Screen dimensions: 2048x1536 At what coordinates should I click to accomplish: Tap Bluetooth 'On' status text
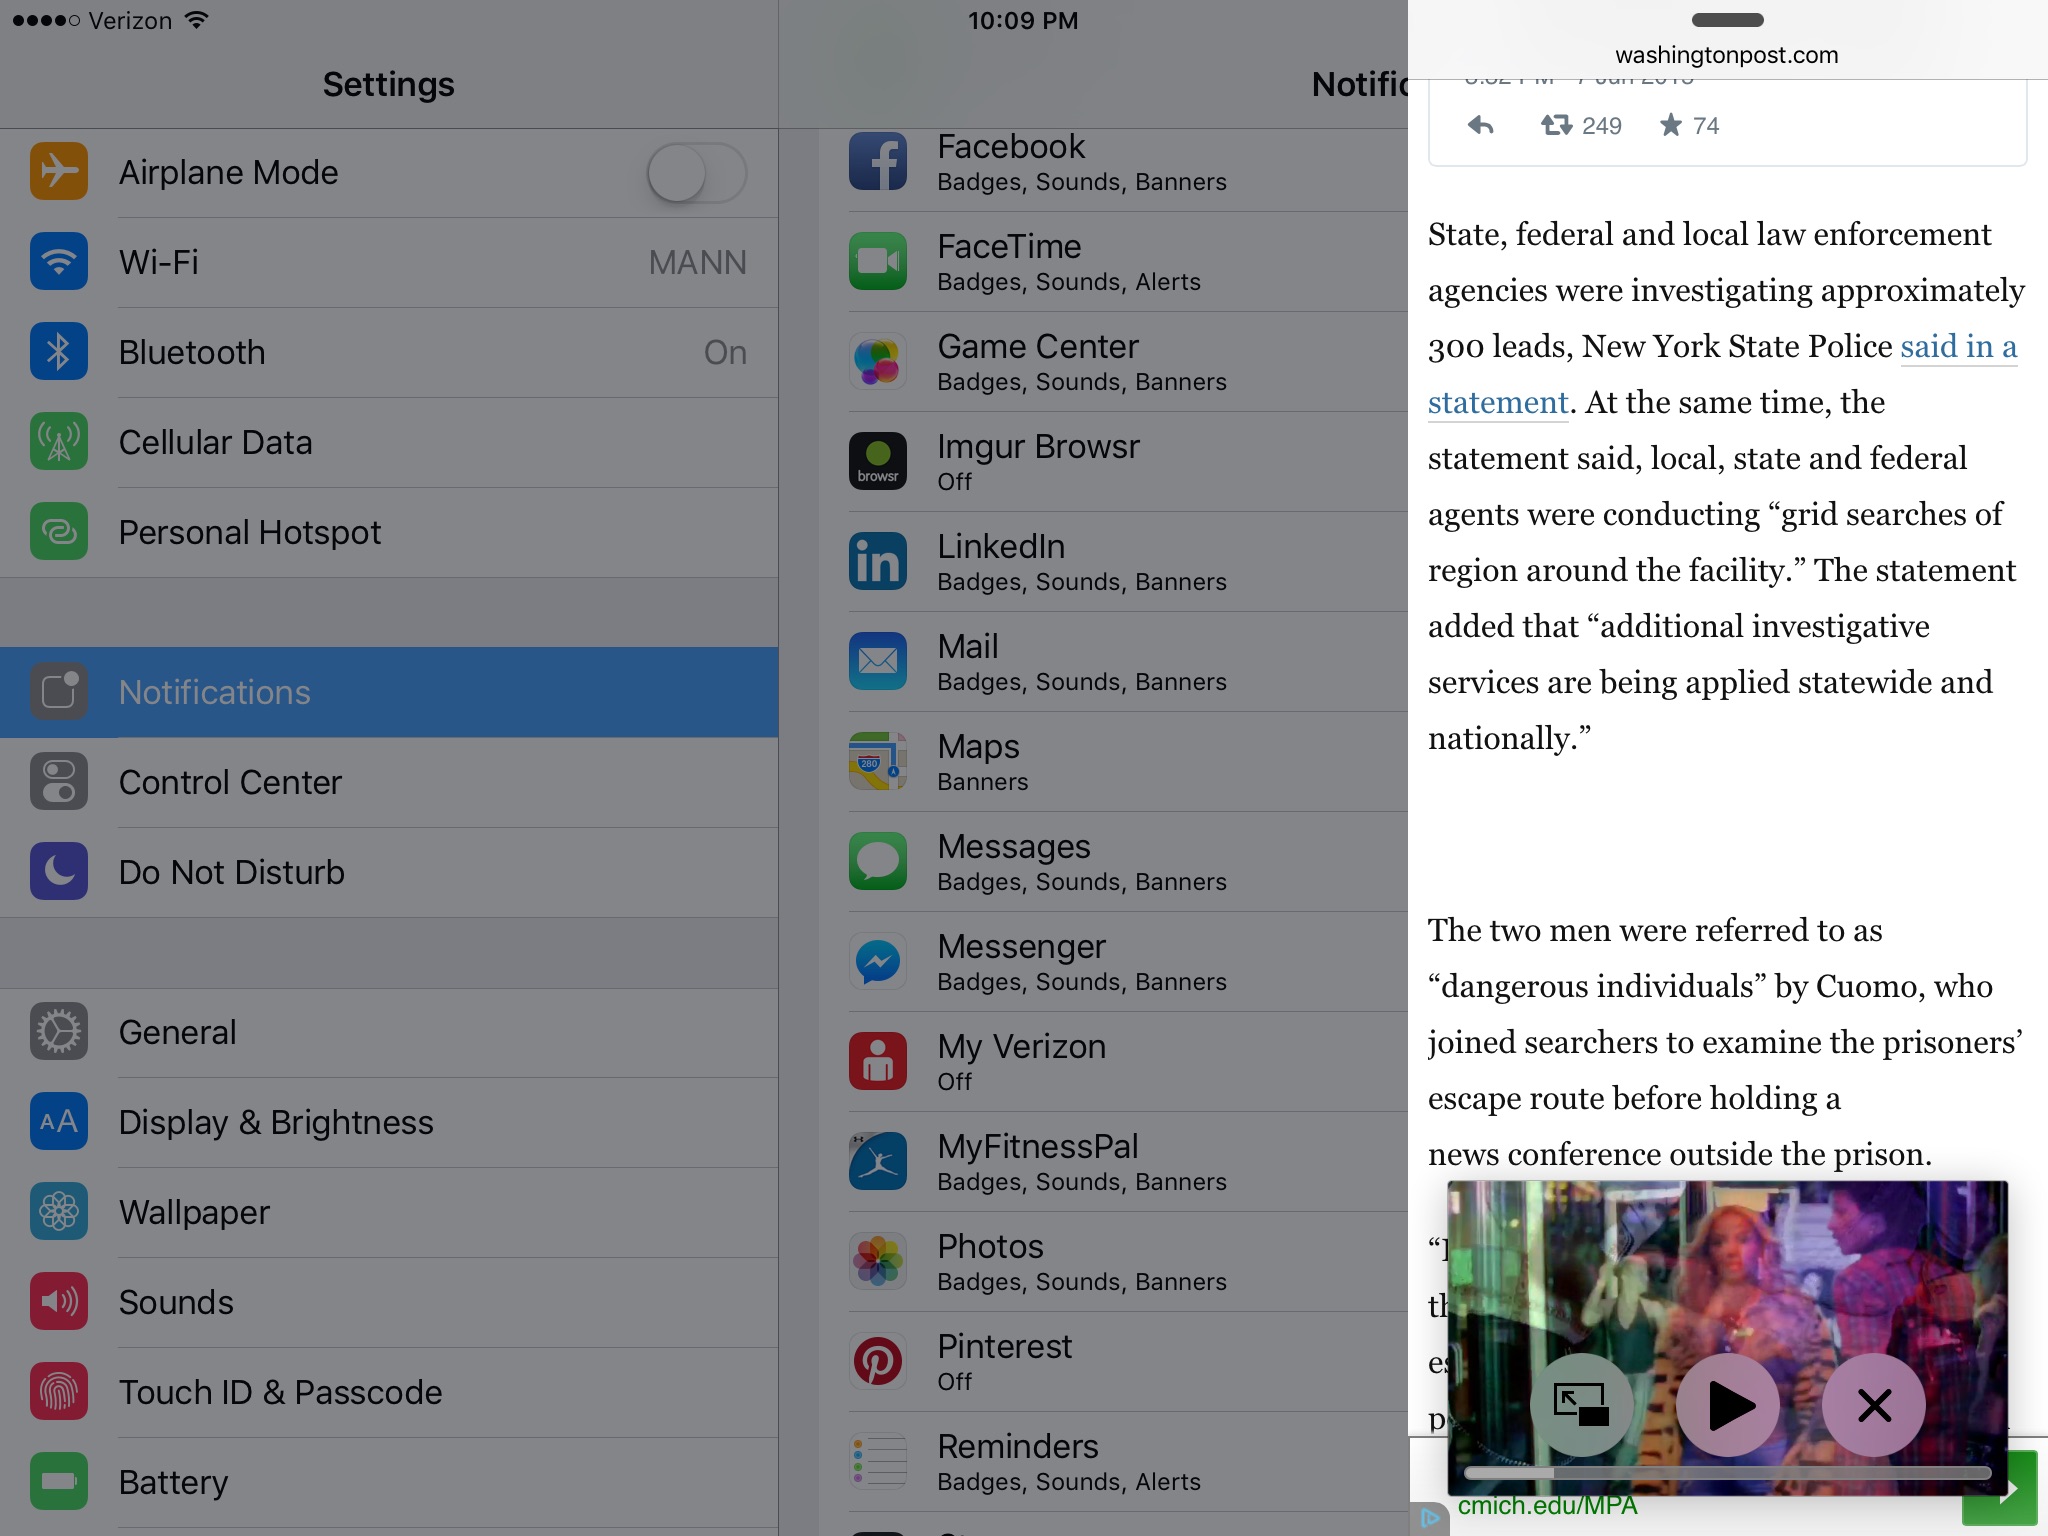pyautogui.click(x=725, y=352)
